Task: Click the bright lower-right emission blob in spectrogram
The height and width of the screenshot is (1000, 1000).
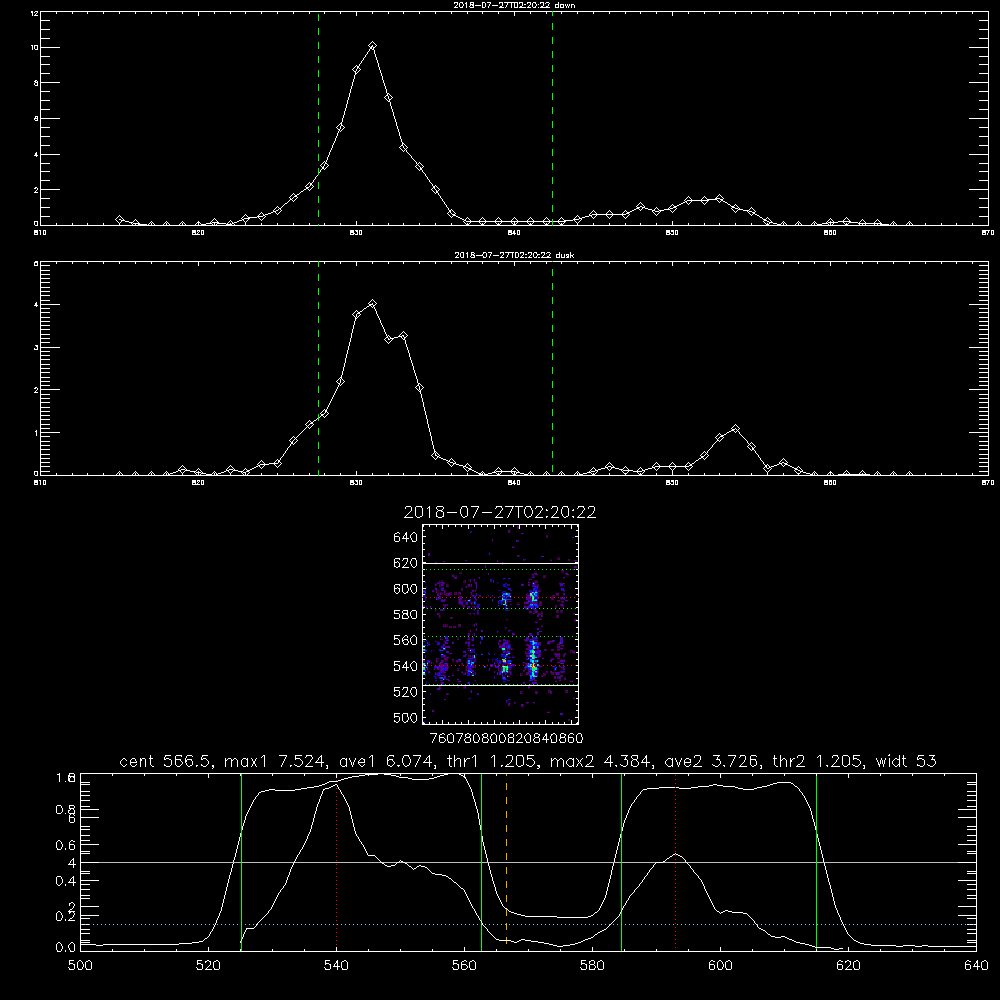Action: point(534,660)
